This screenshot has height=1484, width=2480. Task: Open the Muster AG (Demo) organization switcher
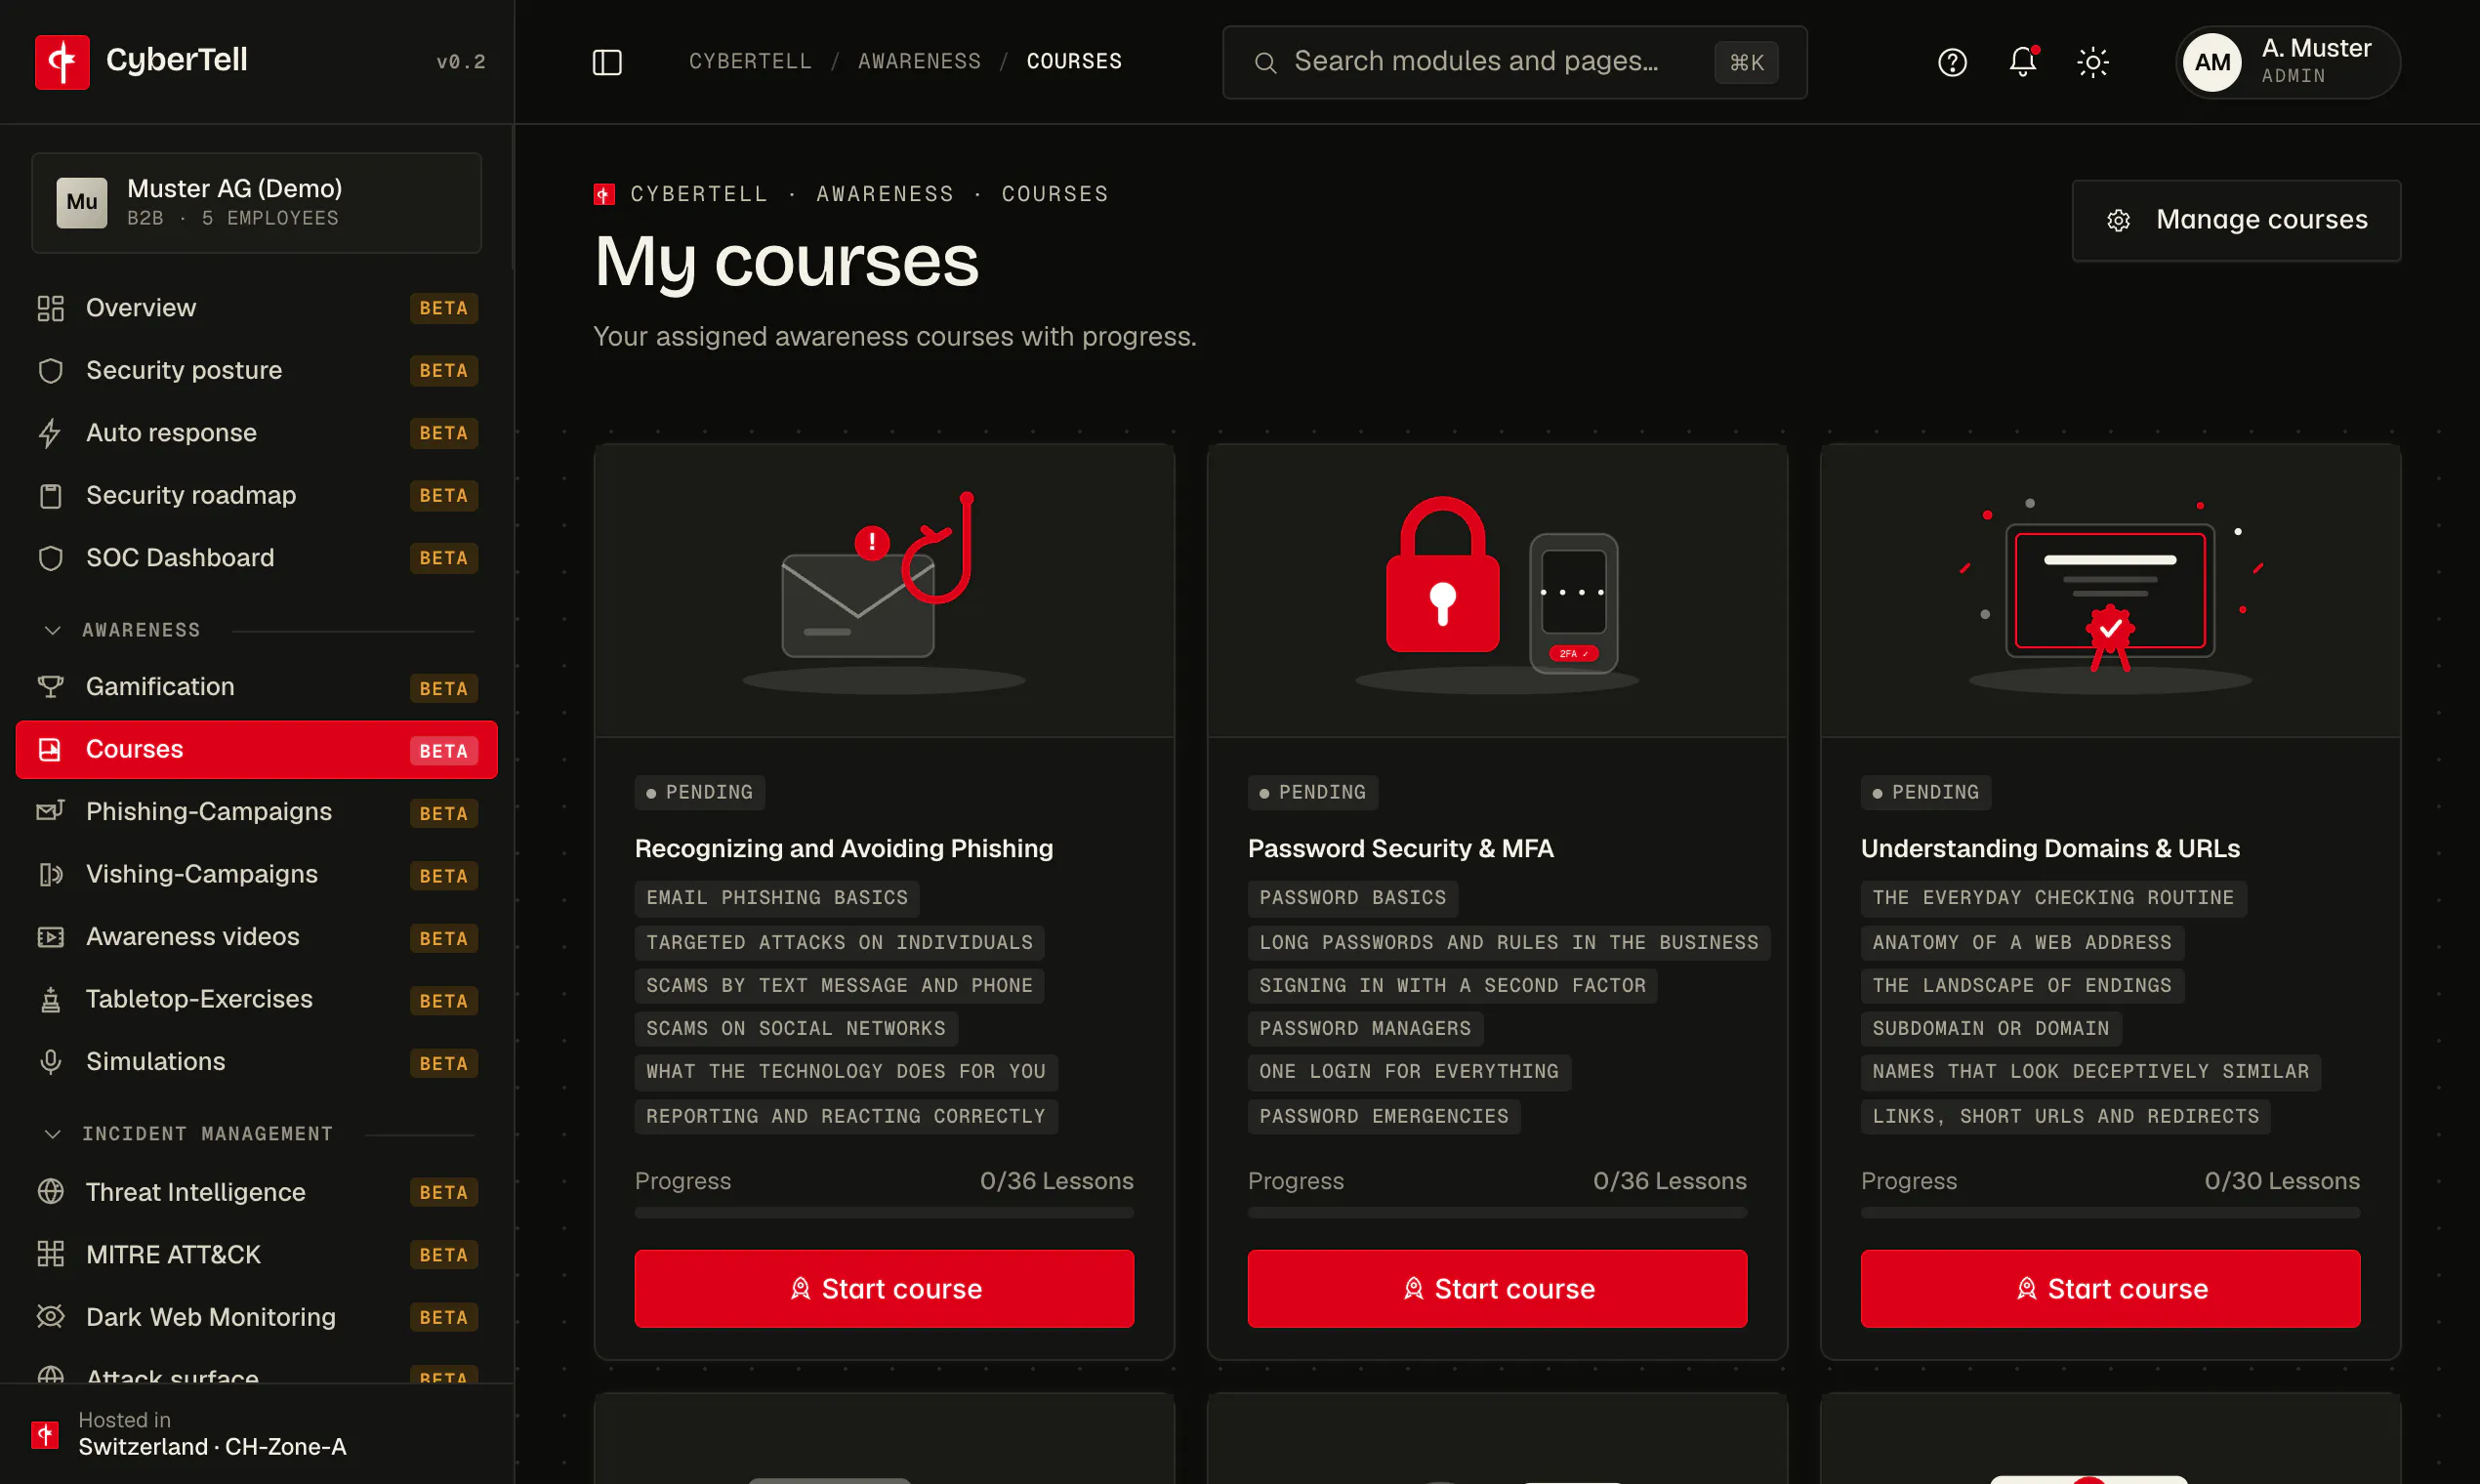point(257,203)
